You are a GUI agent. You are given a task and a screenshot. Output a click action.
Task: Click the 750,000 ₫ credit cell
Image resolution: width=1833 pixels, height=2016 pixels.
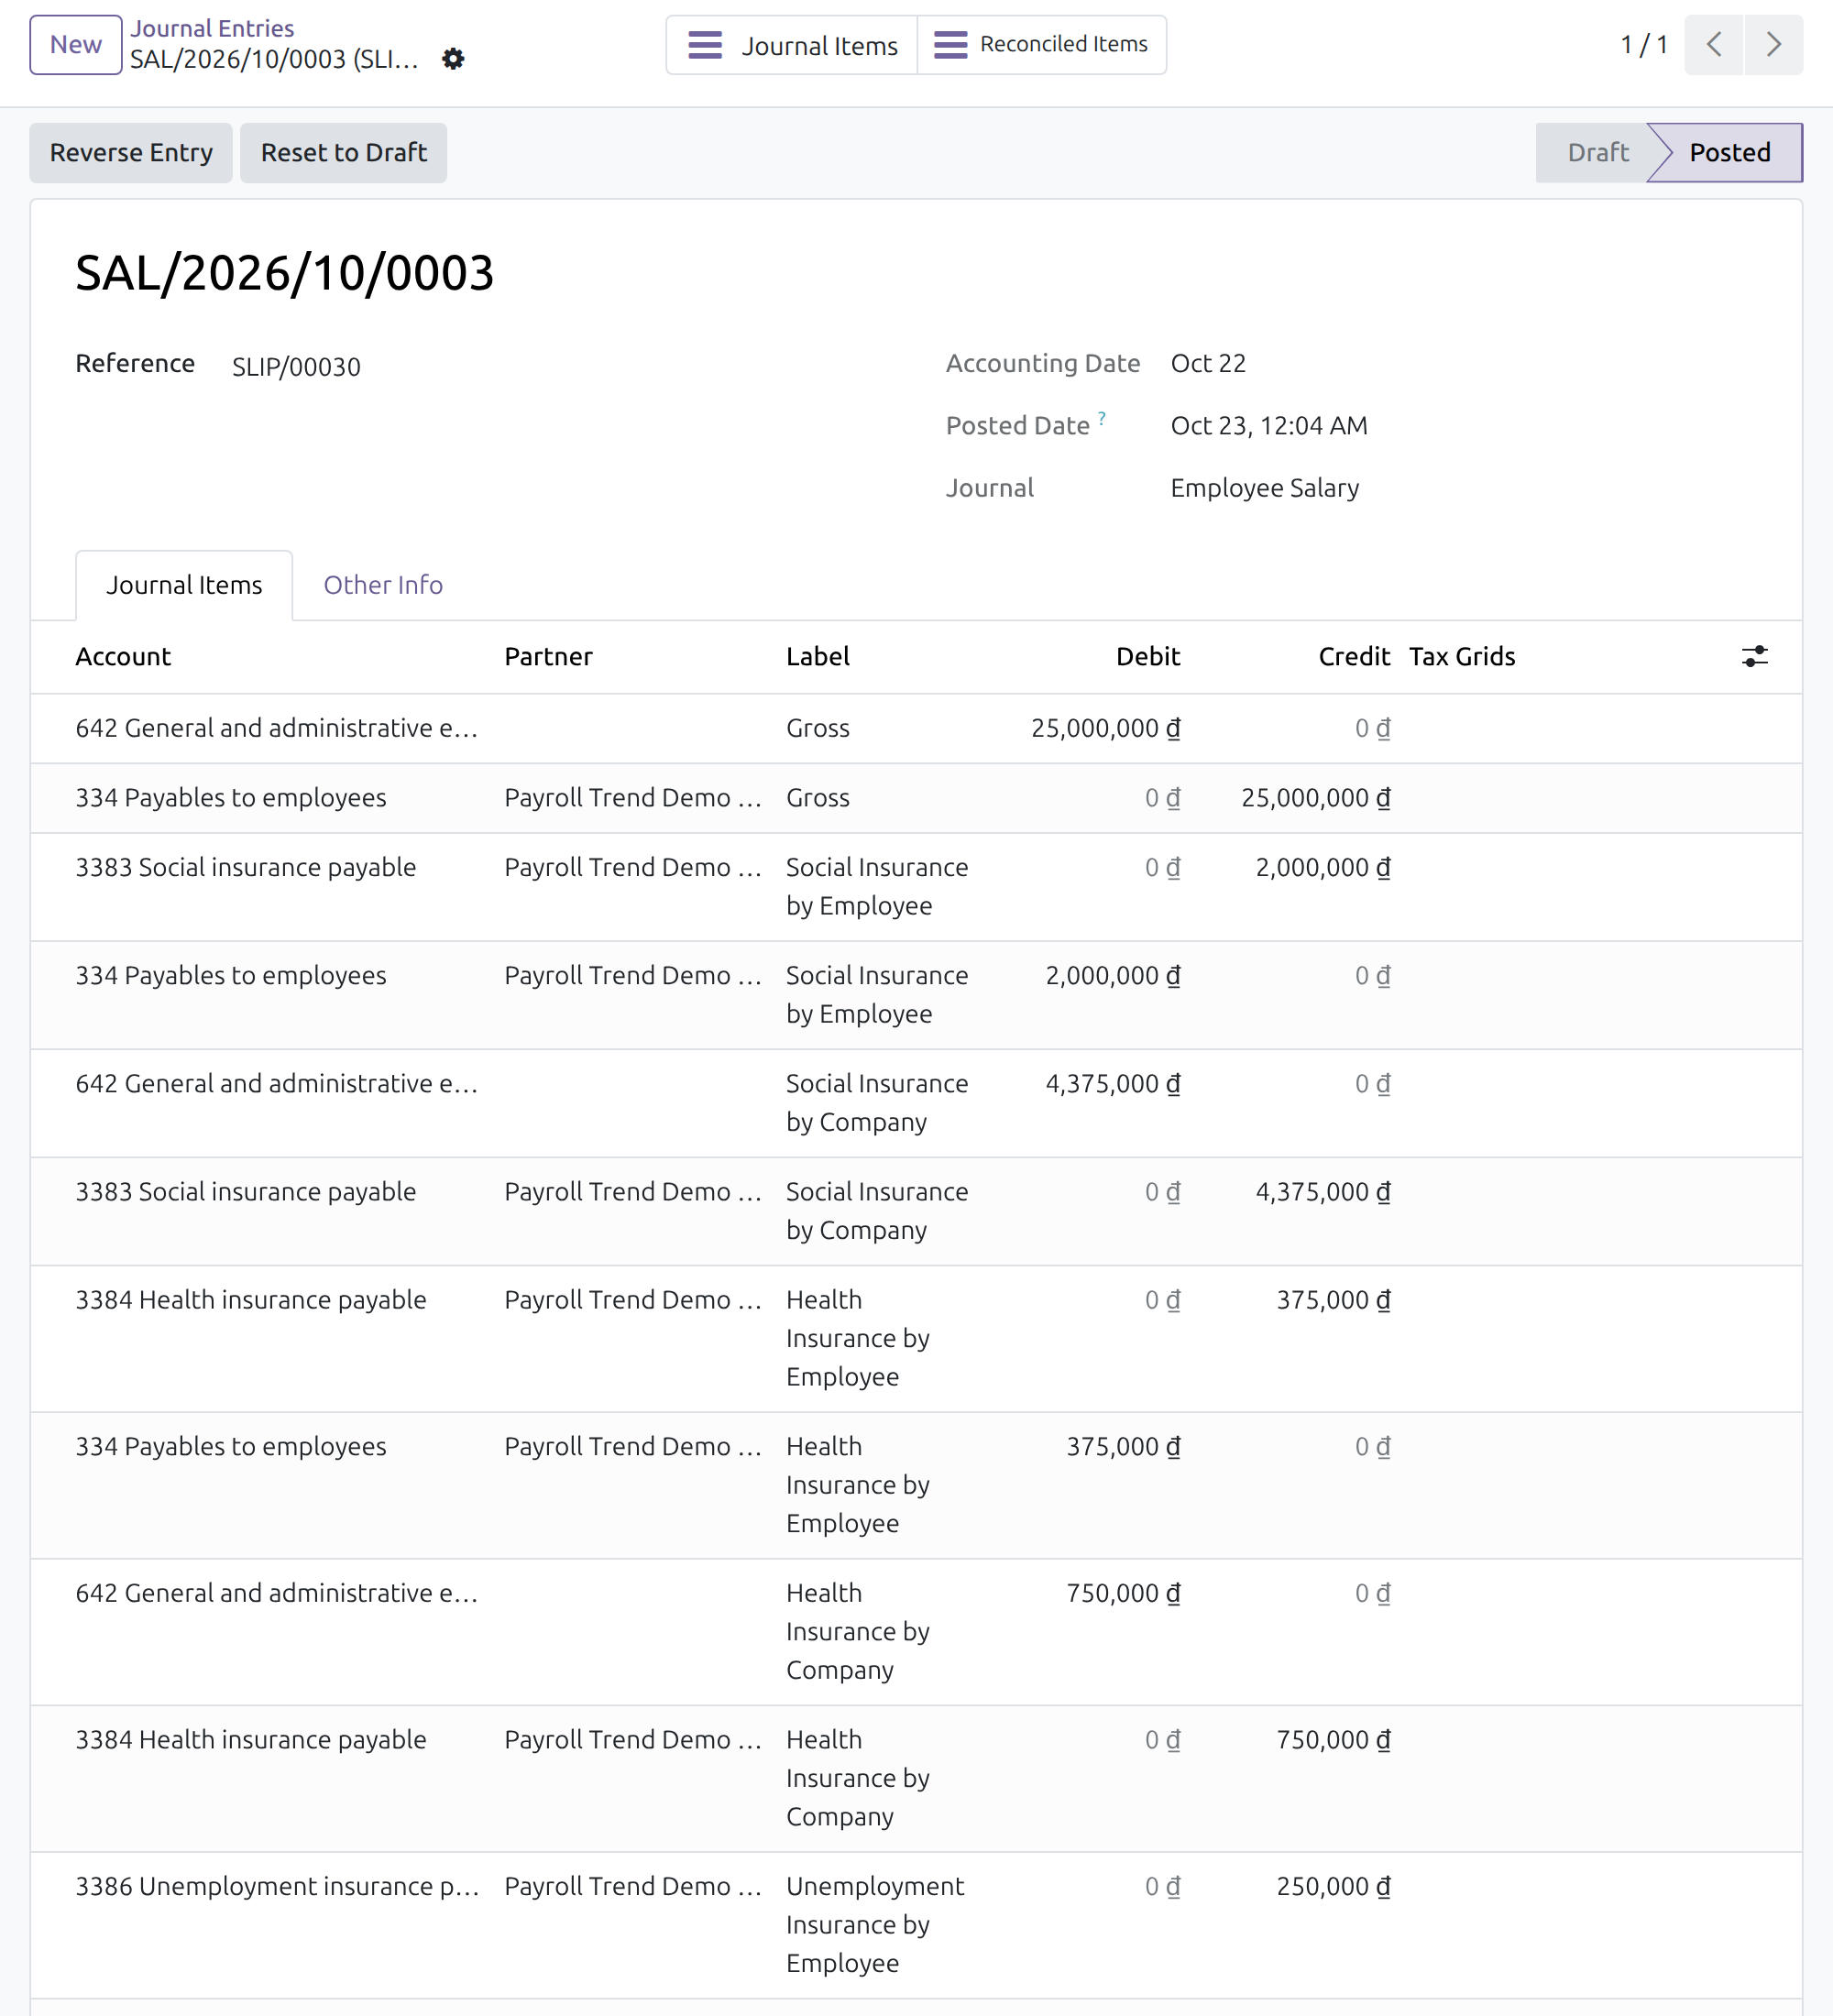pos(1333,1740)
